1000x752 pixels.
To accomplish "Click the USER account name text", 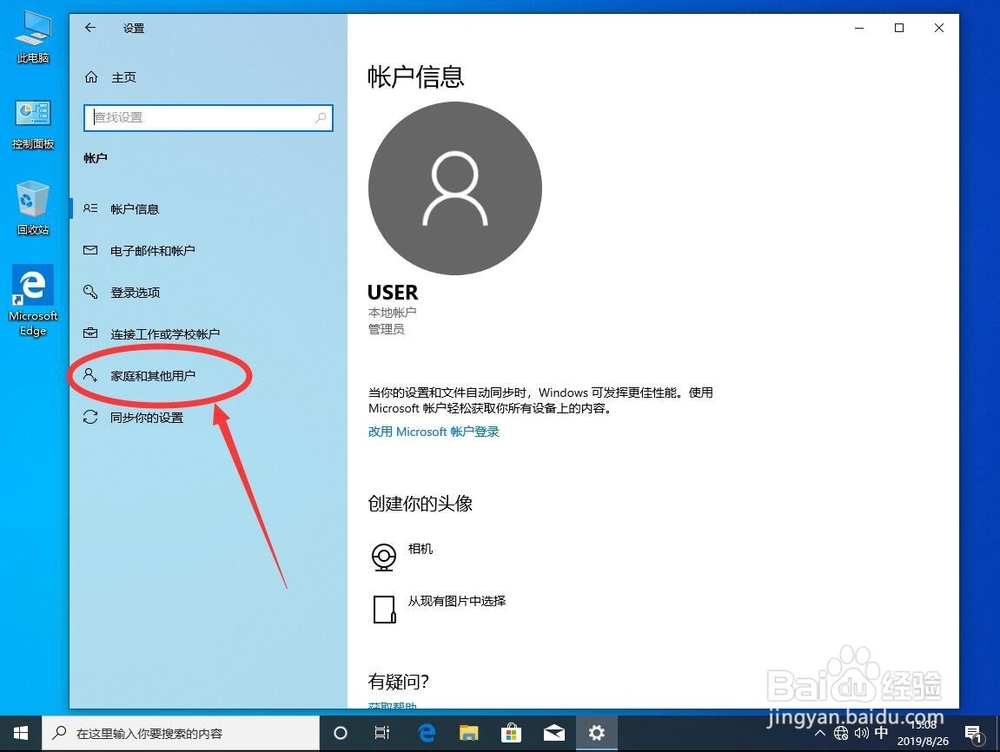I will [x=393, y=292].
